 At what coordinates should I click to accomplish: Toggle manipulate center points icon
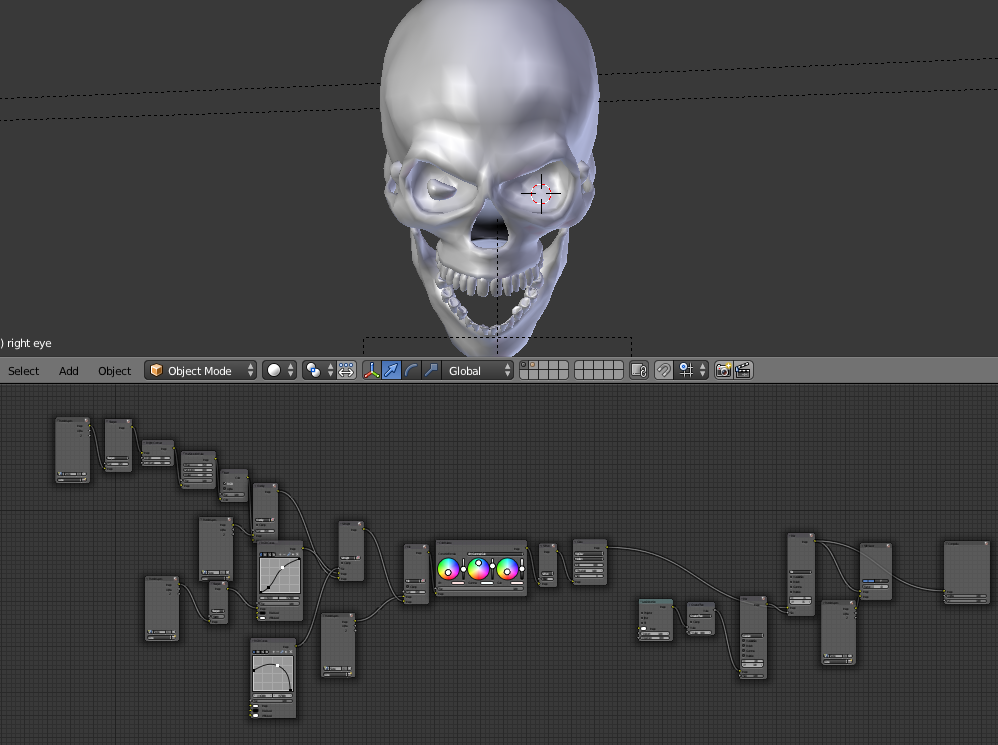coord(346,370)
